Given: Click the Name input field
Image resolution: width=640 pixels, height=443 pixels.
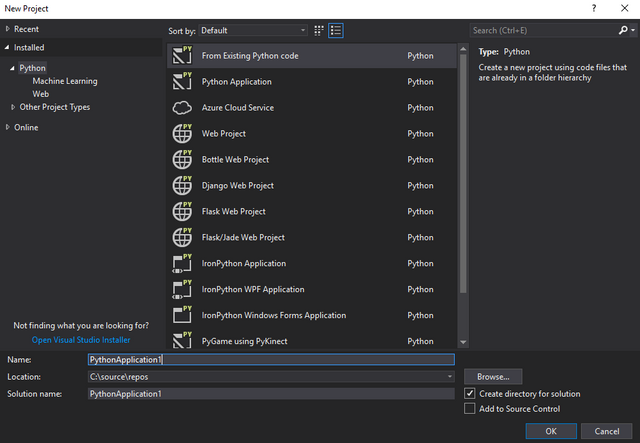Looking at the screenshot, I should [x=271, y=359].
